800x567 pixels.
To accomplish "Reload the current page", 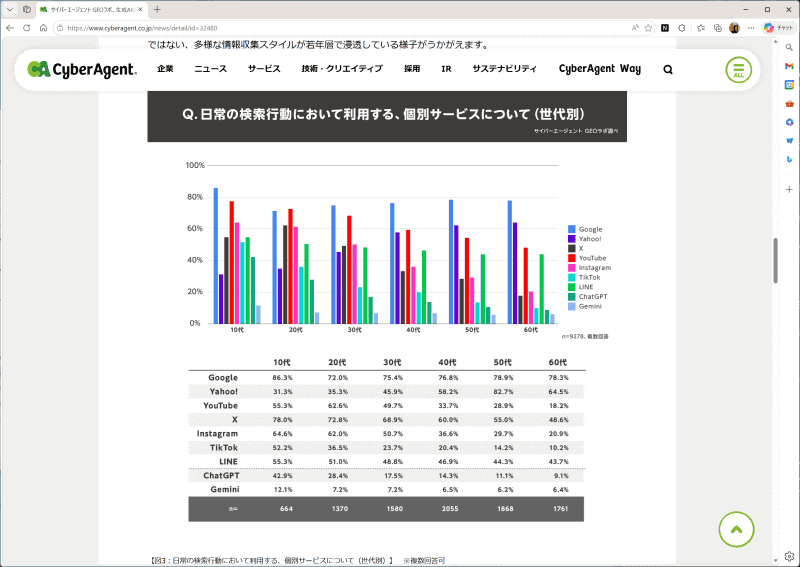I will tap(27, 28).
